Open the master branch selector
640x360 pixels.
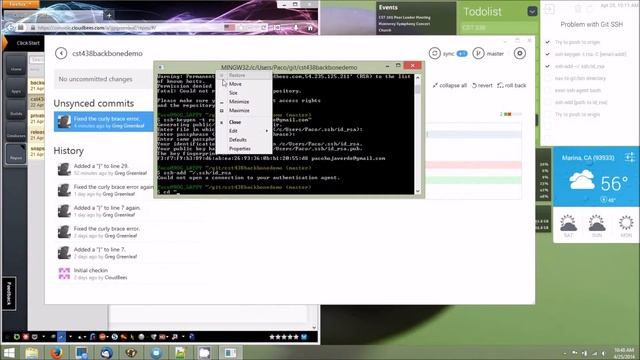coord(488,53)
